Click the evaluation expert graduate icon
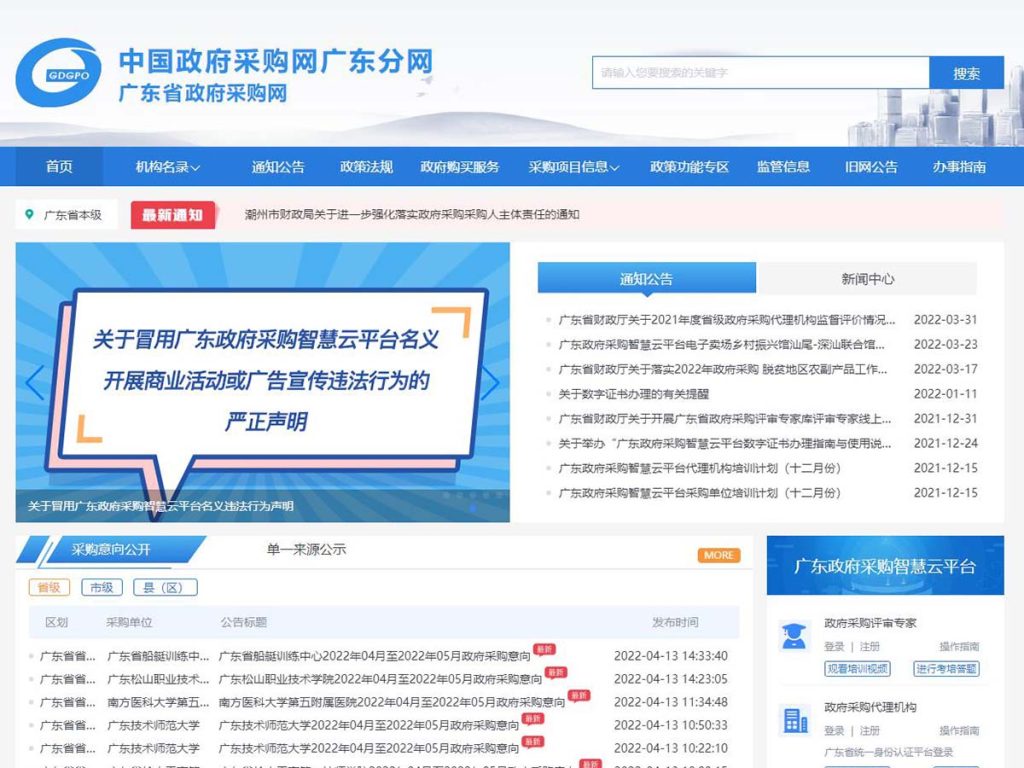The height and width of the screenshot is (768, 1024). (x=794, y=637)
